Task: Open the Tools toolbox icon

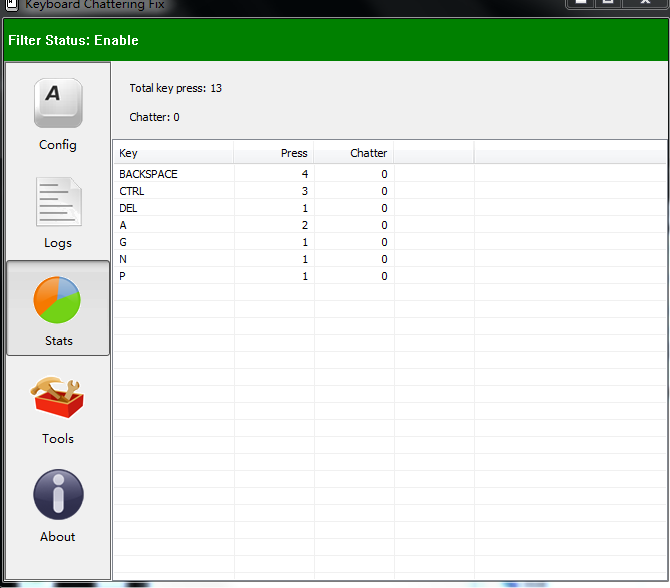Action: pyautogui.click(x=58, y=398)
